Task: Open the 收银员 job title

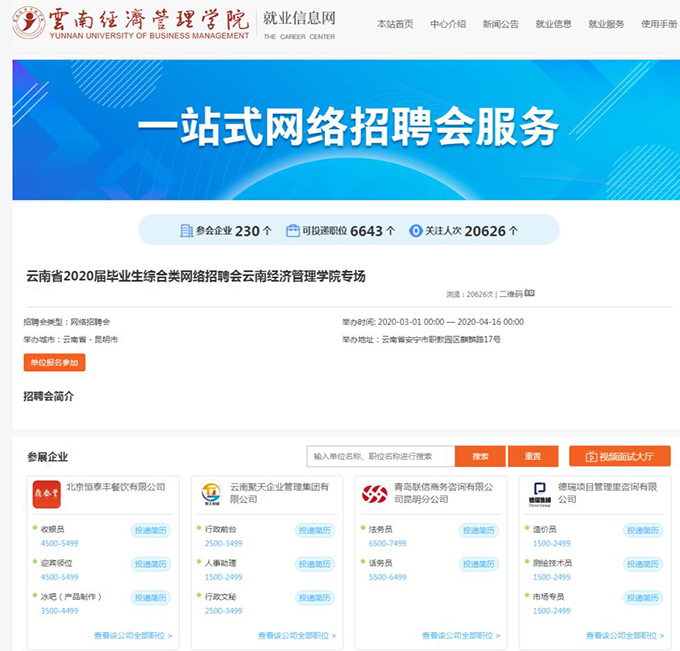Action: (52, 530)
